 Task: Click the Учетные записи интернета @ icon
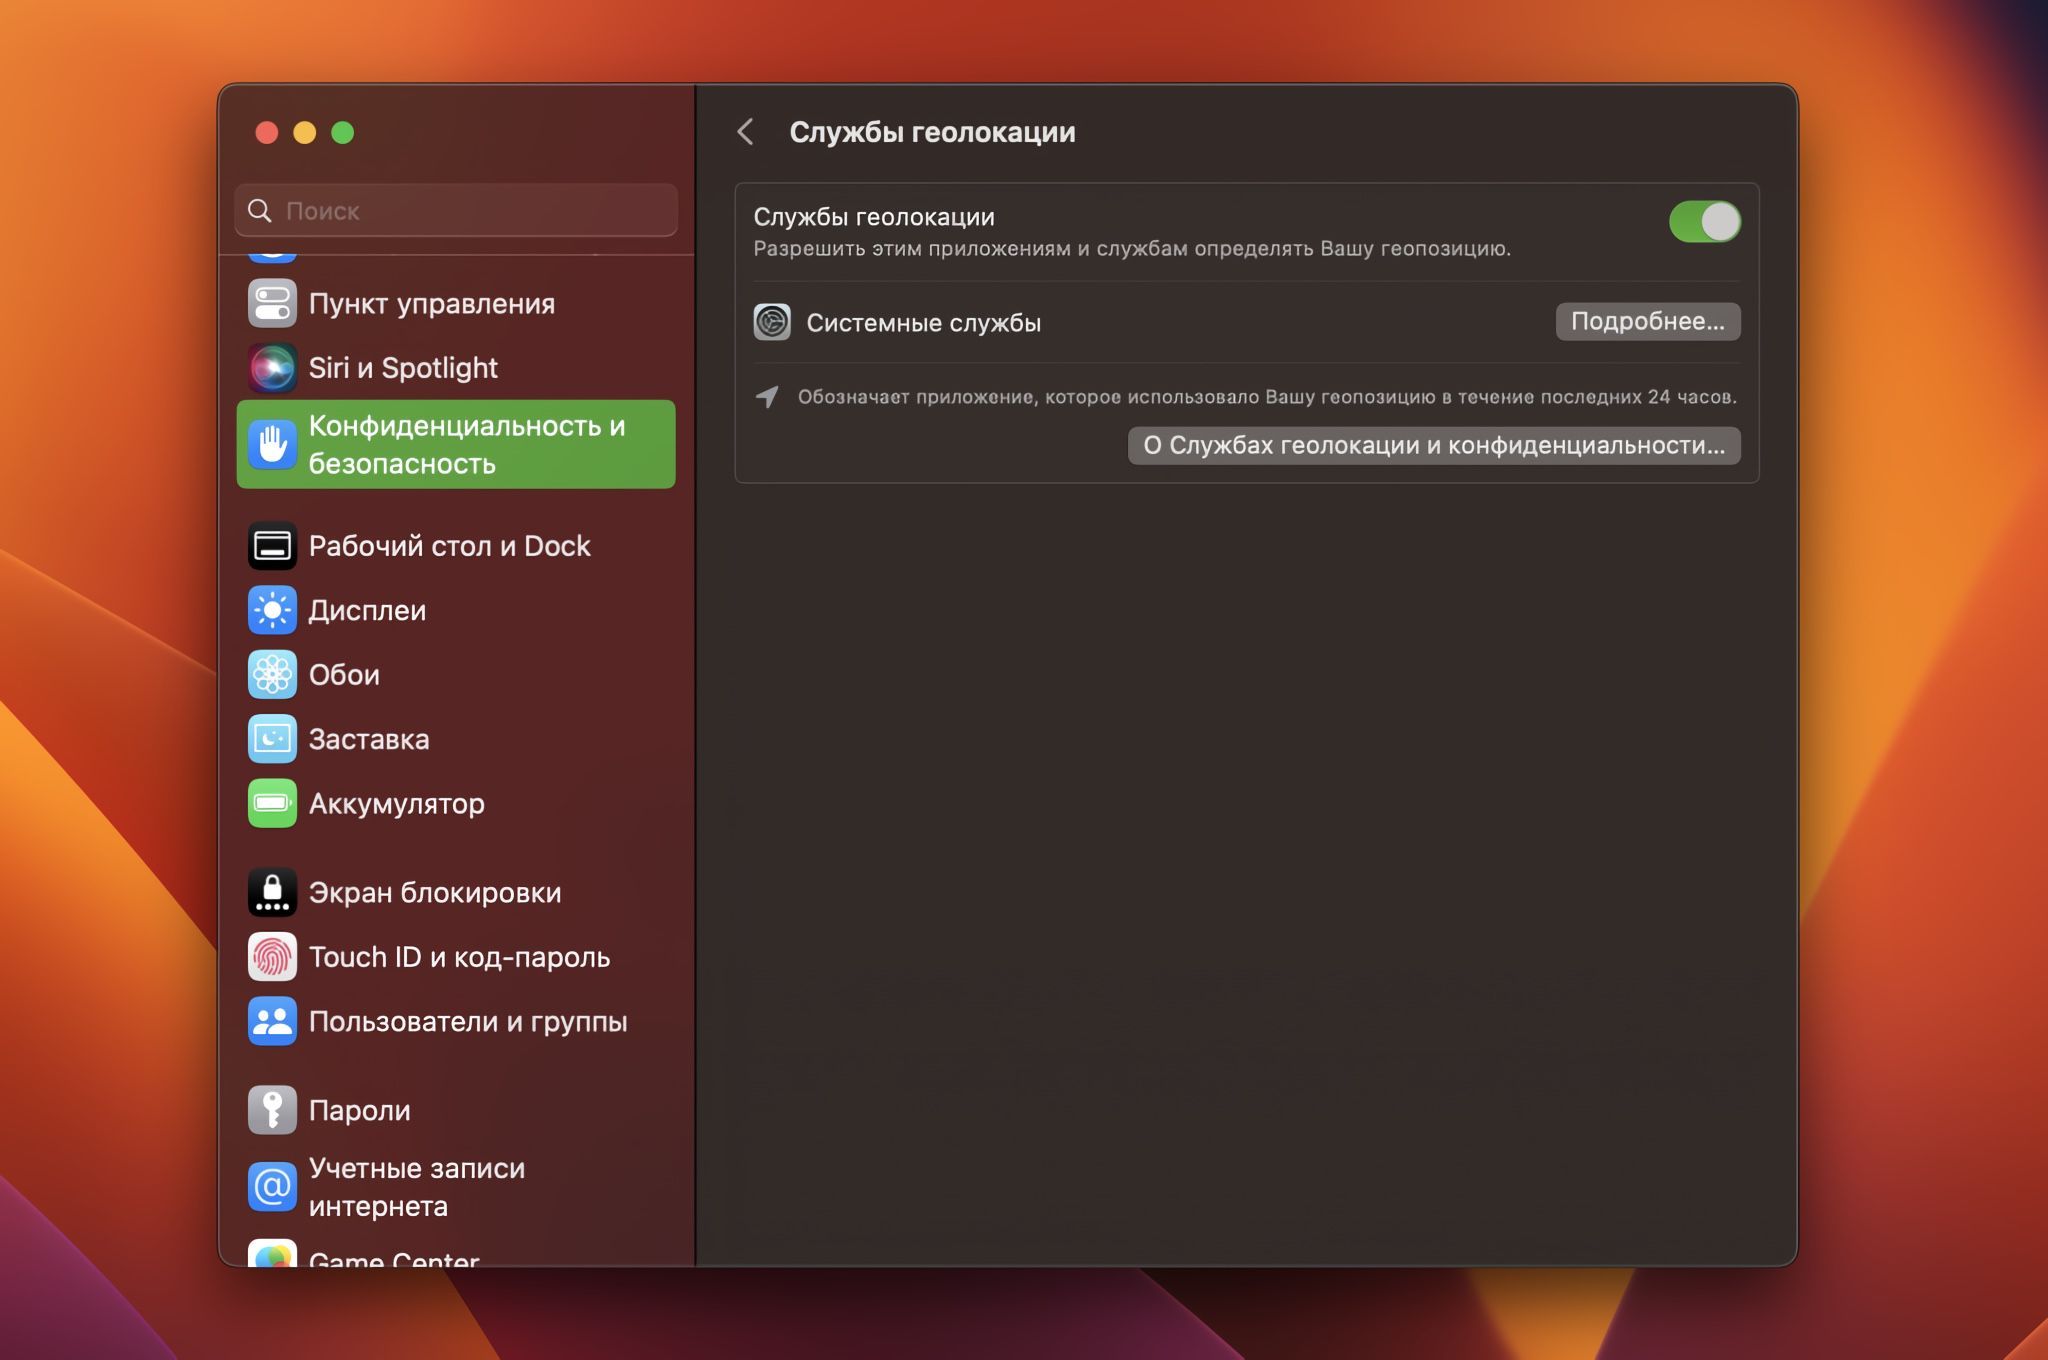272,1187
